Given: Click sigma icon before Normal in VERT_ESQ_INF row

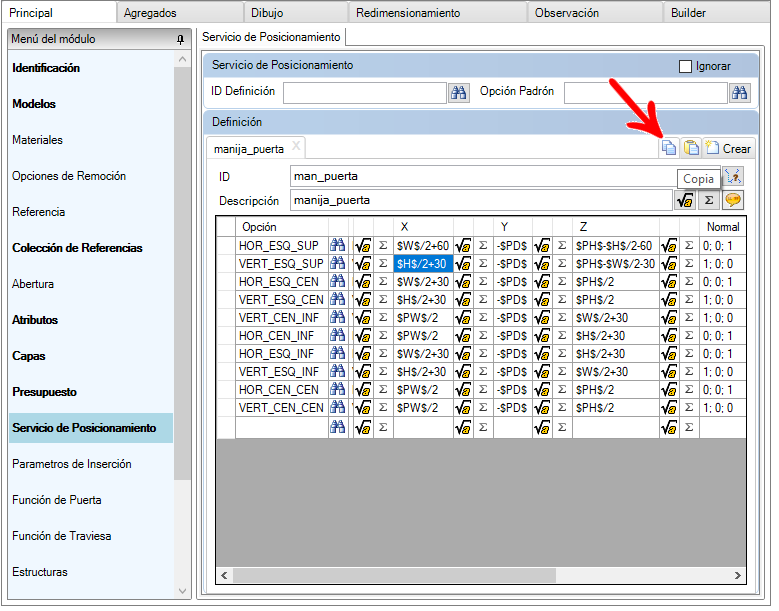Looking at the screenshot, I should [689, 372].
